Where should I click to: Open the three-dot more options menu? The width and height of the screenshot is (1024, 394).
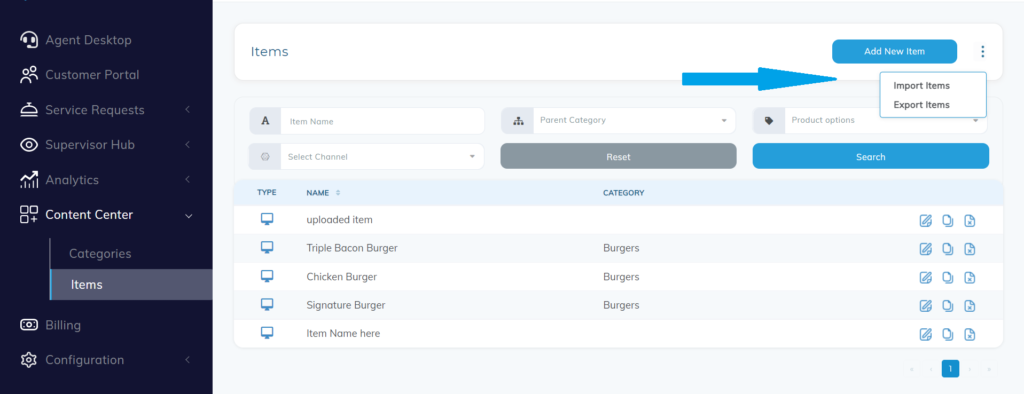pyautogui.click(x=982, y=52)
